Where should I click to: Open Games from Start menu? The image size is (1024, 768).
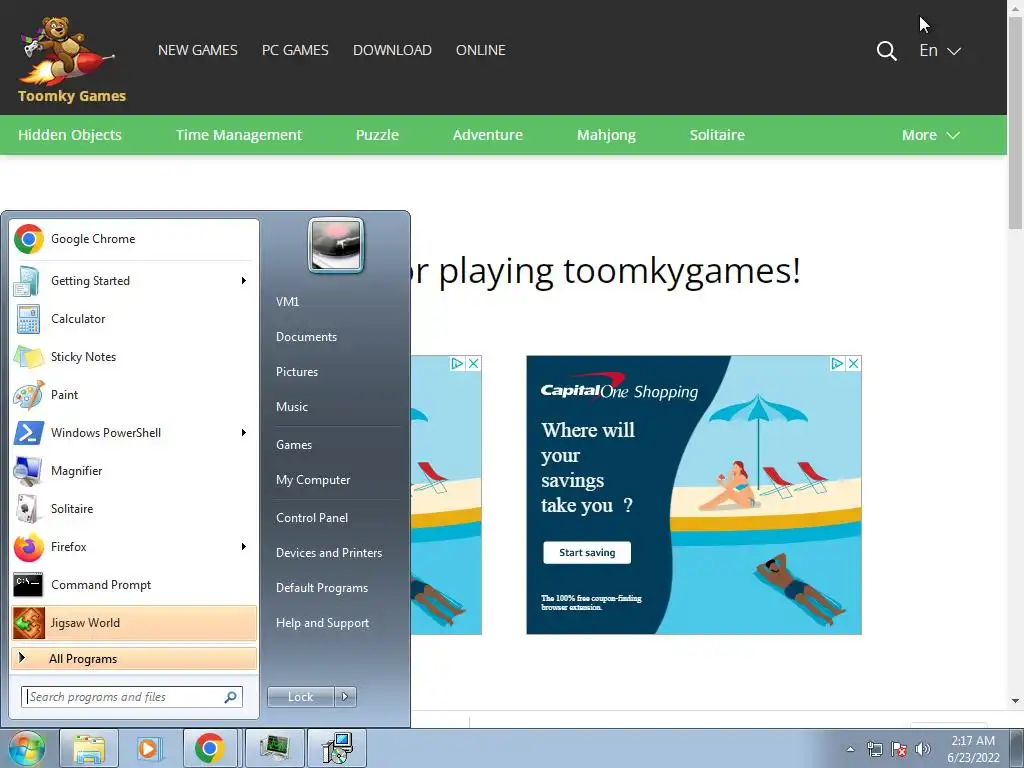[294, 445]
